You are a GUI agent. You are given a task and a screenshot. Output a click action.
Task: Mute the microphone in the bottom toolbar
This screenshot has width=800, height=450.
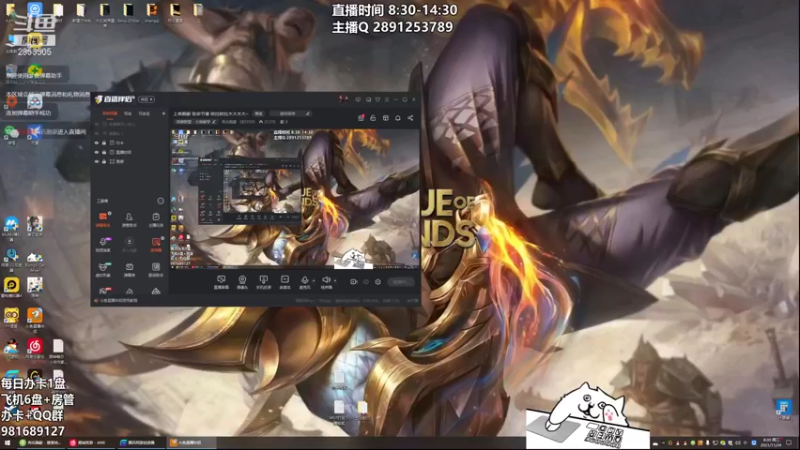point(305,282)
